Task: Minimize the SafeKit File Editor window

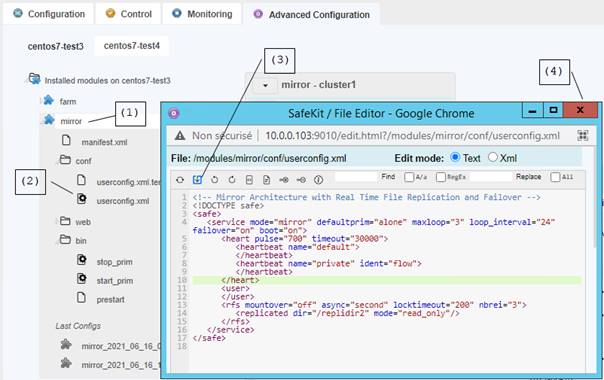Action: coord(533,110)
